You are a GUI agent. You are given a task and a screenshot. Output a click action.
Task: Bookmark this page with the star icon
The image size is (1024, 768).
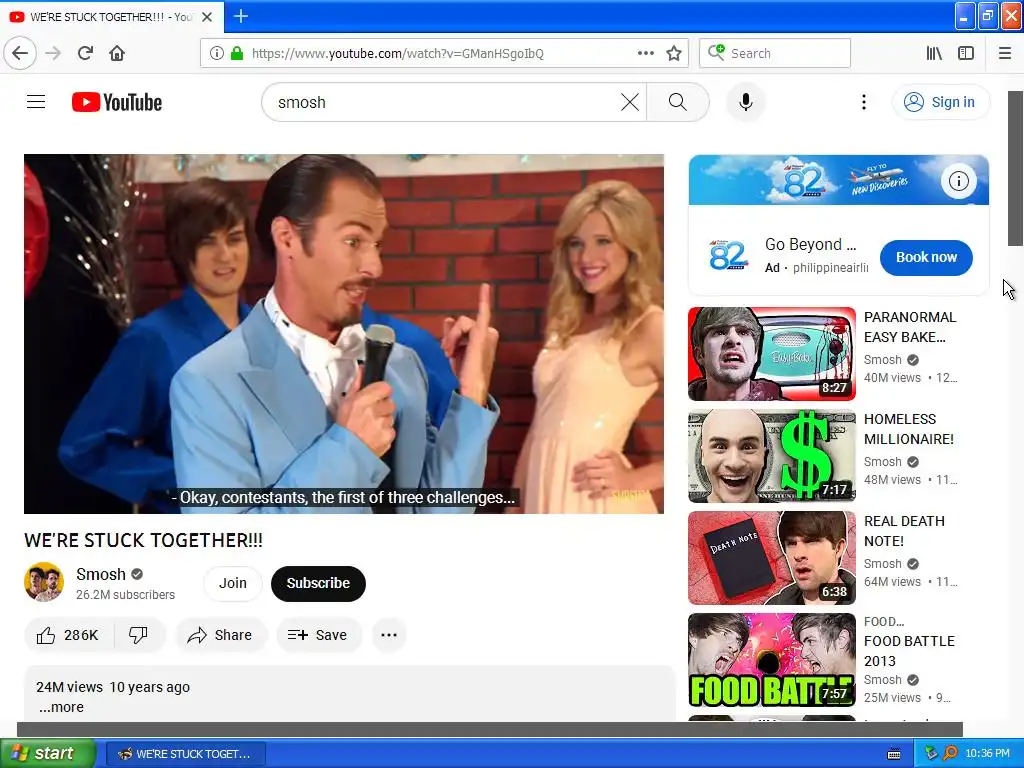click(674, 54)
